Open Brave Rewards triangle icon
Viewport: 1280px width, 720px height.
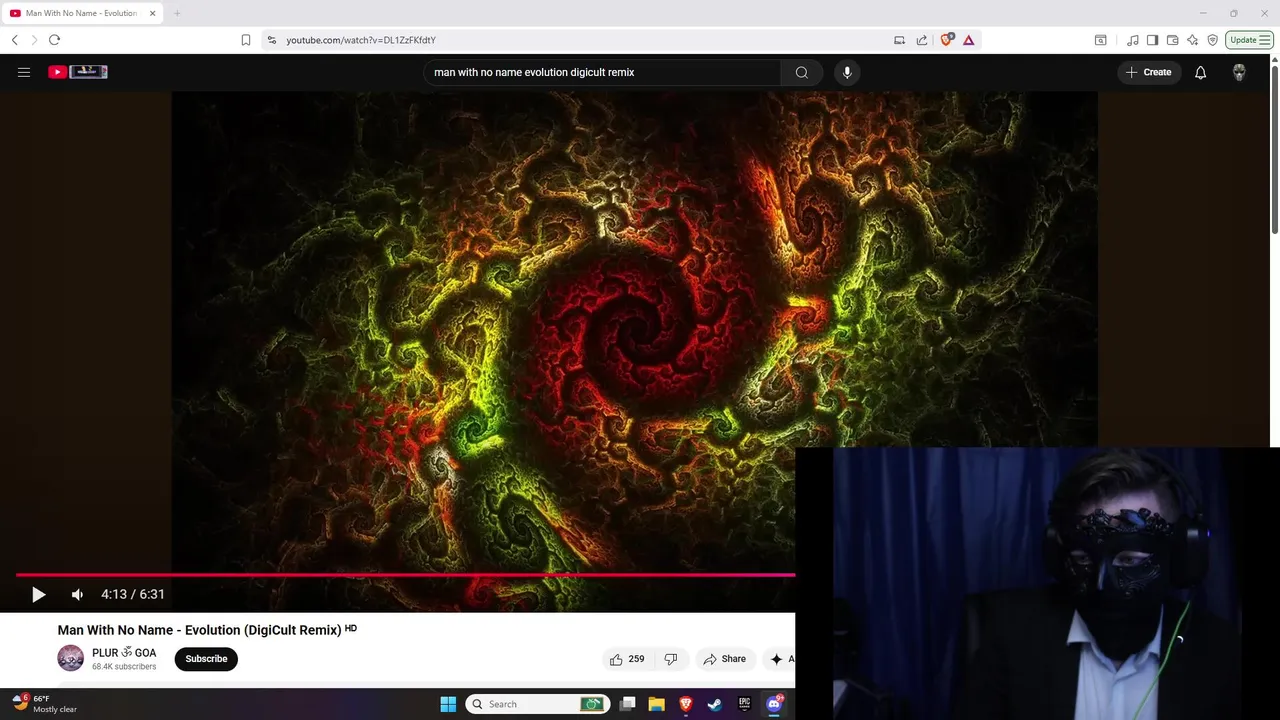[x=969, y=40]
